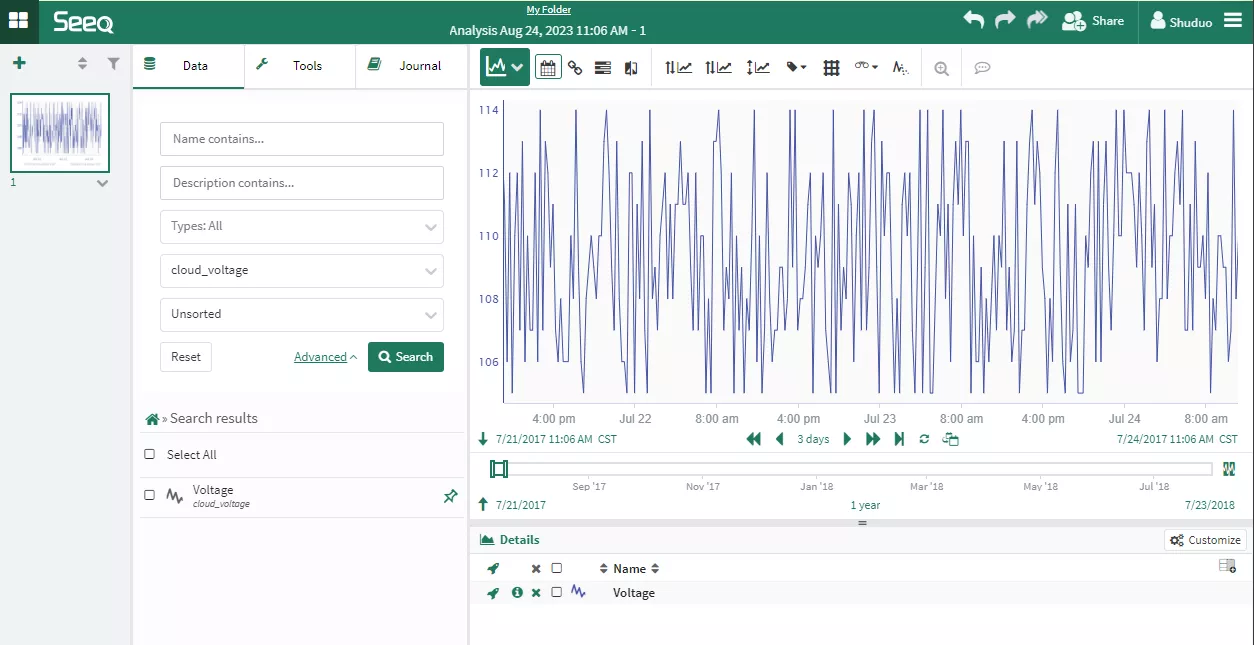1254x645 pixels.
Task: Check the box next to Name header
Action: coord(557,568)
